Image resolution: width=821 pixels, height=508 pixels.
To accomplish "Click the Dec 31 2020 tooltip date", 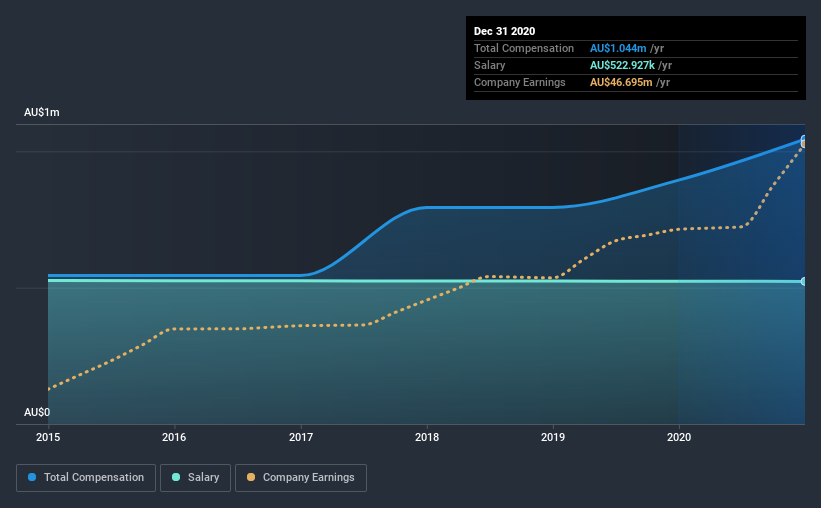I will click(x=504, y=31).
